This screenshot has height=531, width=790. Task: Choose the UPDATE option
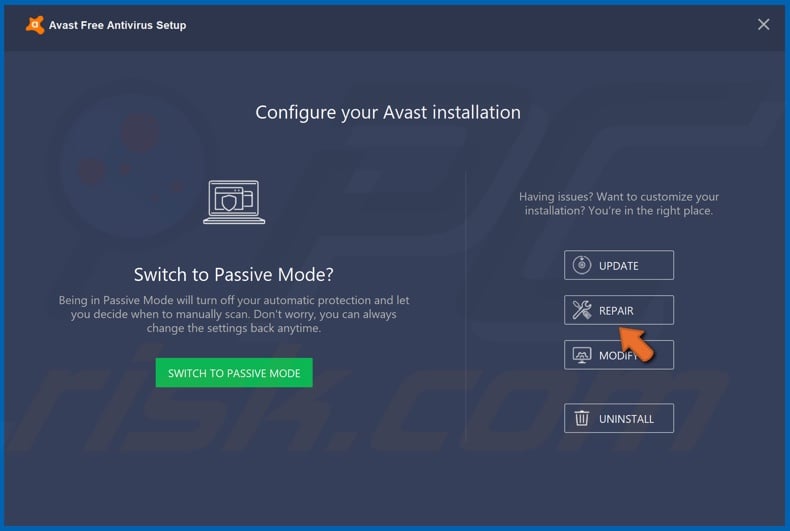coord(619,265)
